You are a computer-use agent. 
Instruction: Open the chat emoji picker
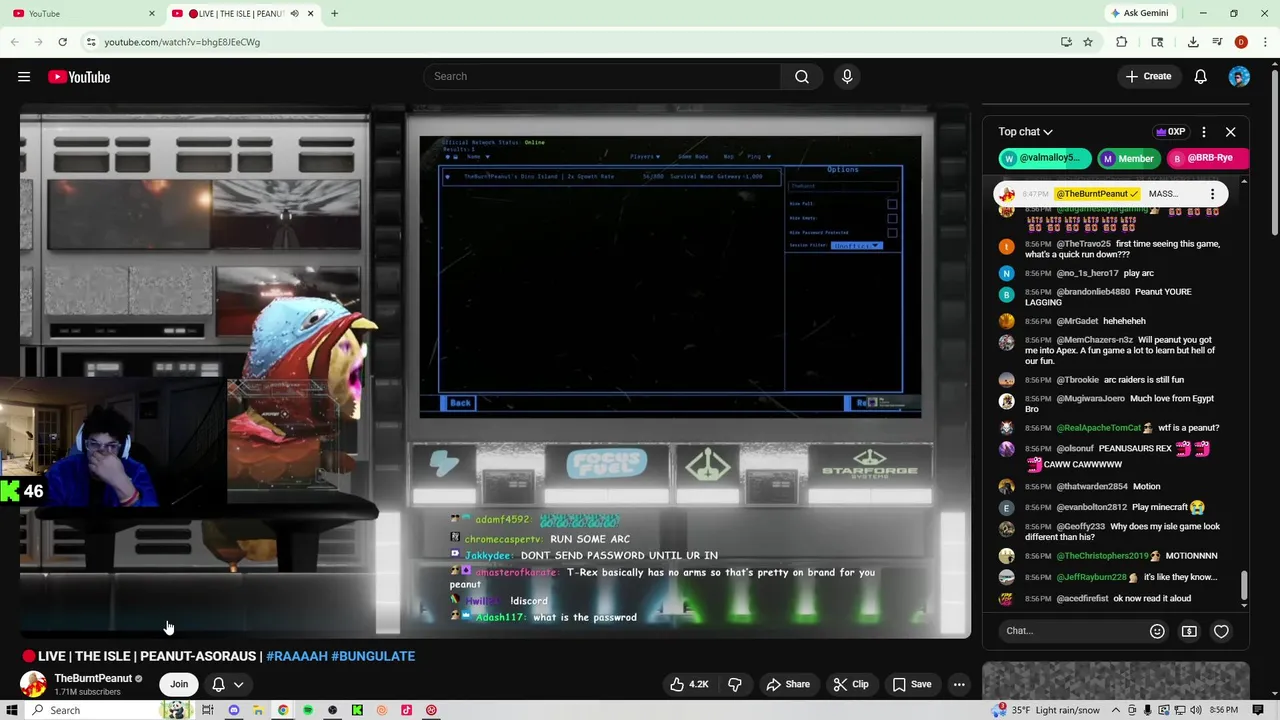pos(1157,631)
